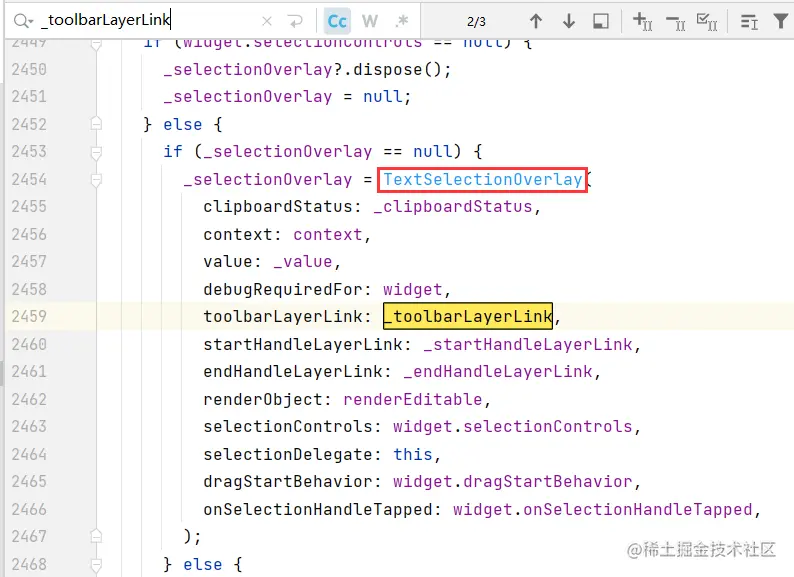
Task: Click _value on line 2457
Action: pos(303,262)
